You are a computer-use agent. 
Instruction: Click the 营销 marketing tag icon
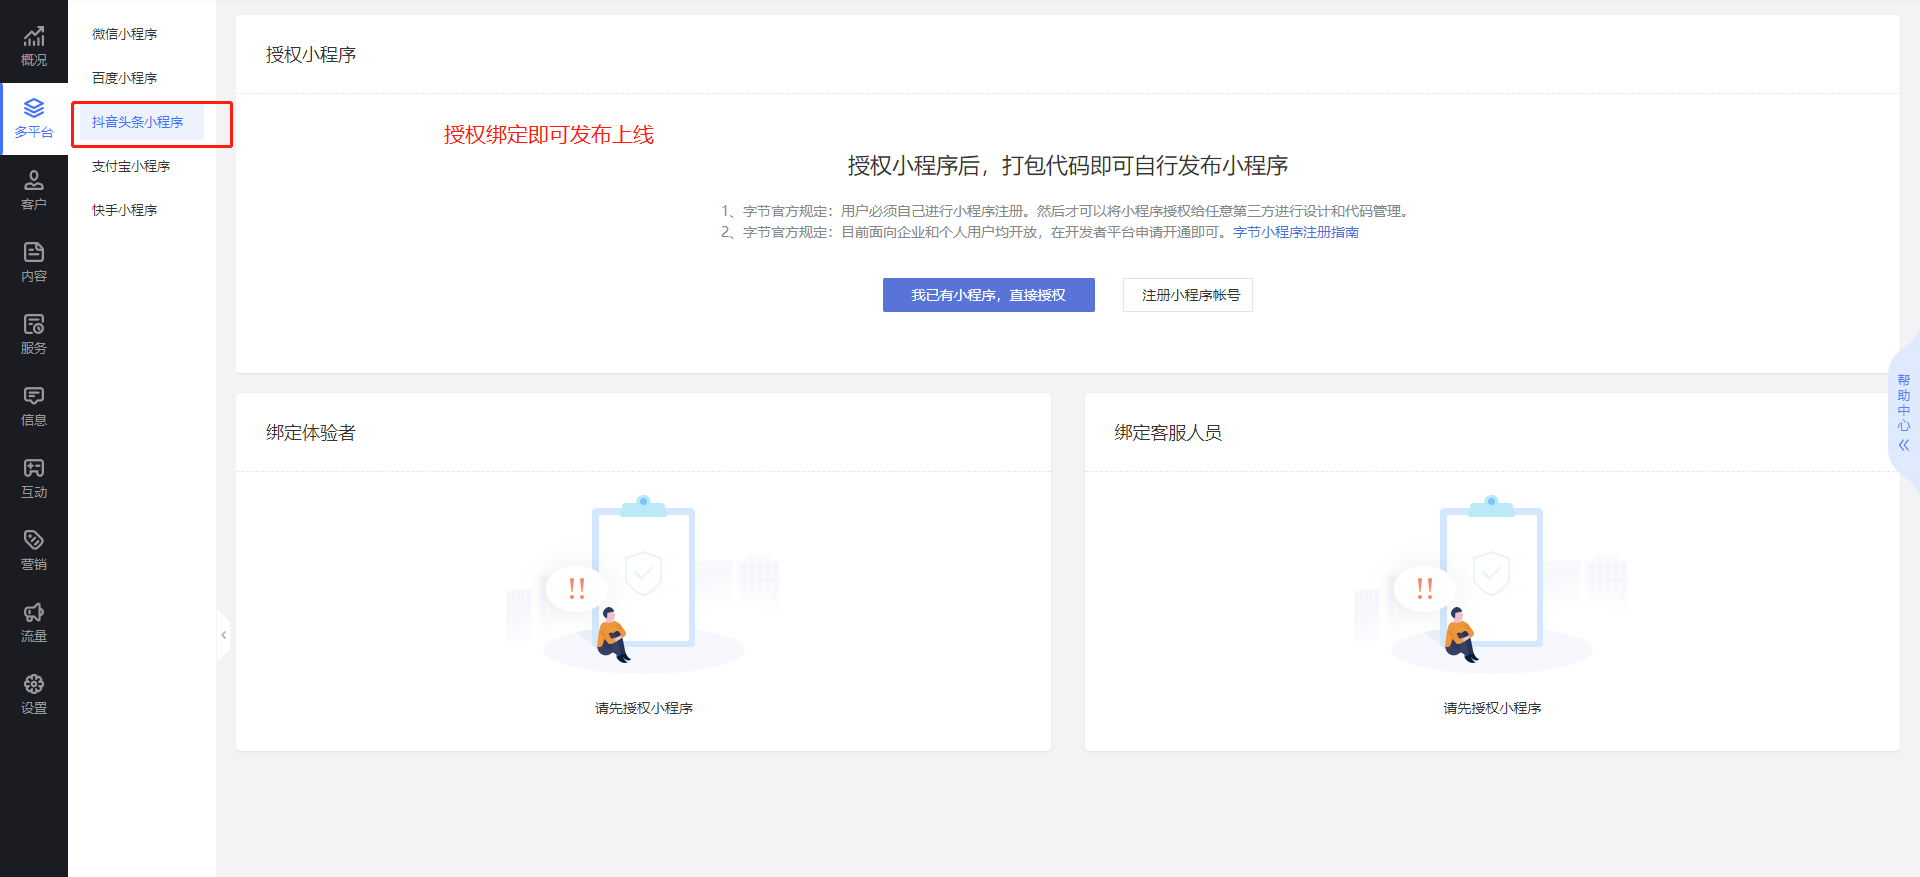pyautogui.click(x=34, y=541)
